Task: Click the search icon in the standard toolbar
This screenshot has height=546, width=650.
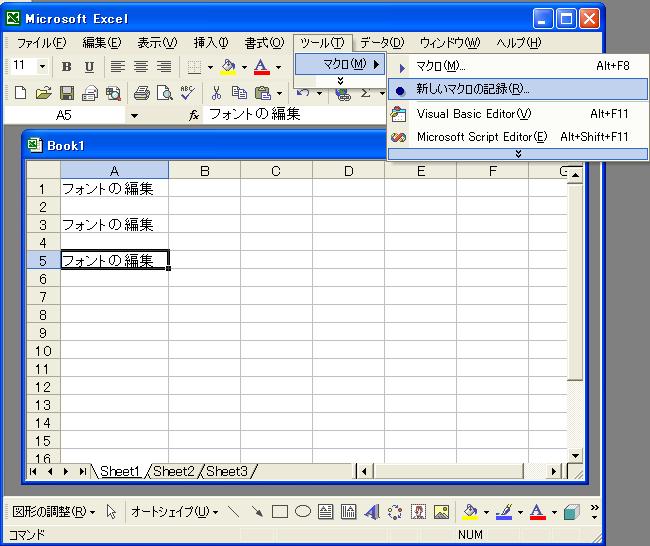Action: click(x=113, y=93)
